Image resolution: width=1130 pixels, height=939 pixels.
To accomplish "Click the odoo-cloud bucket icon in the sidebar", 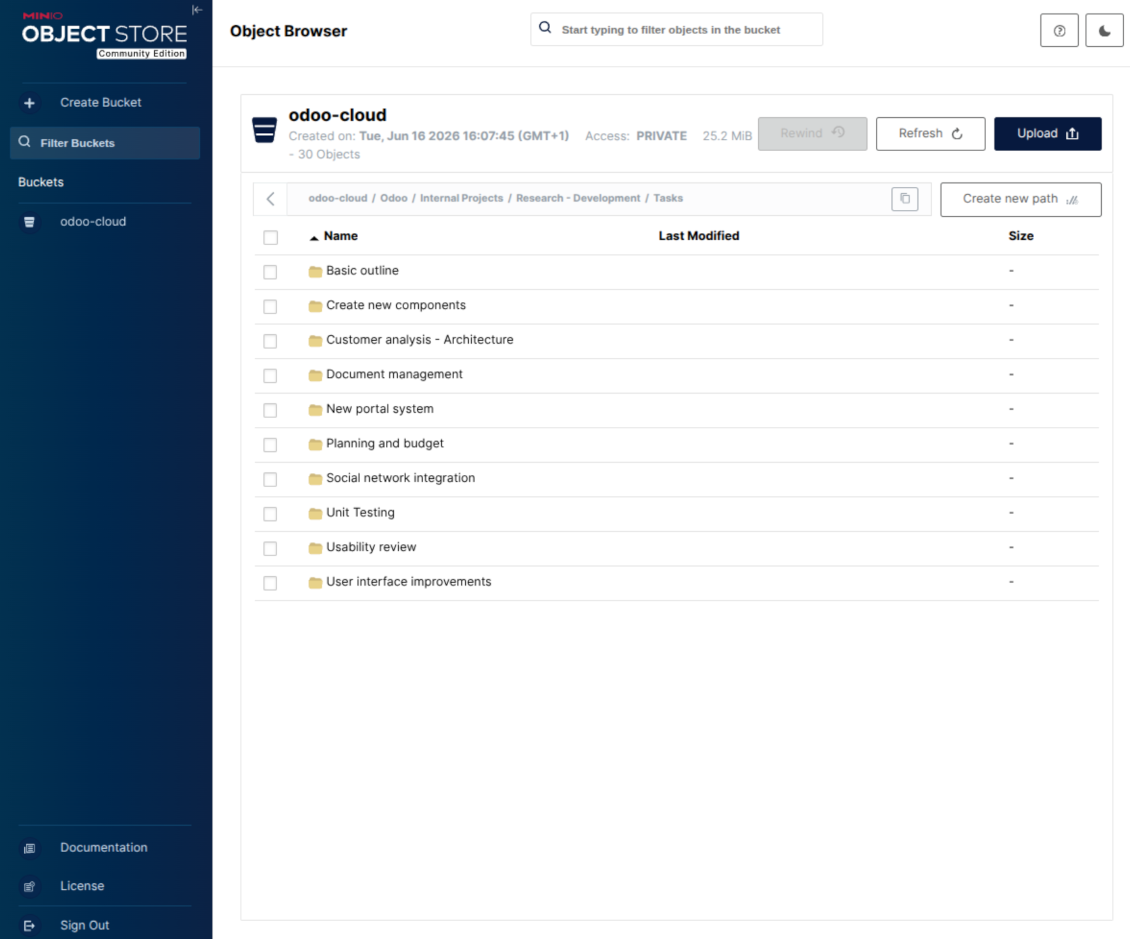I will click(29, 222).
